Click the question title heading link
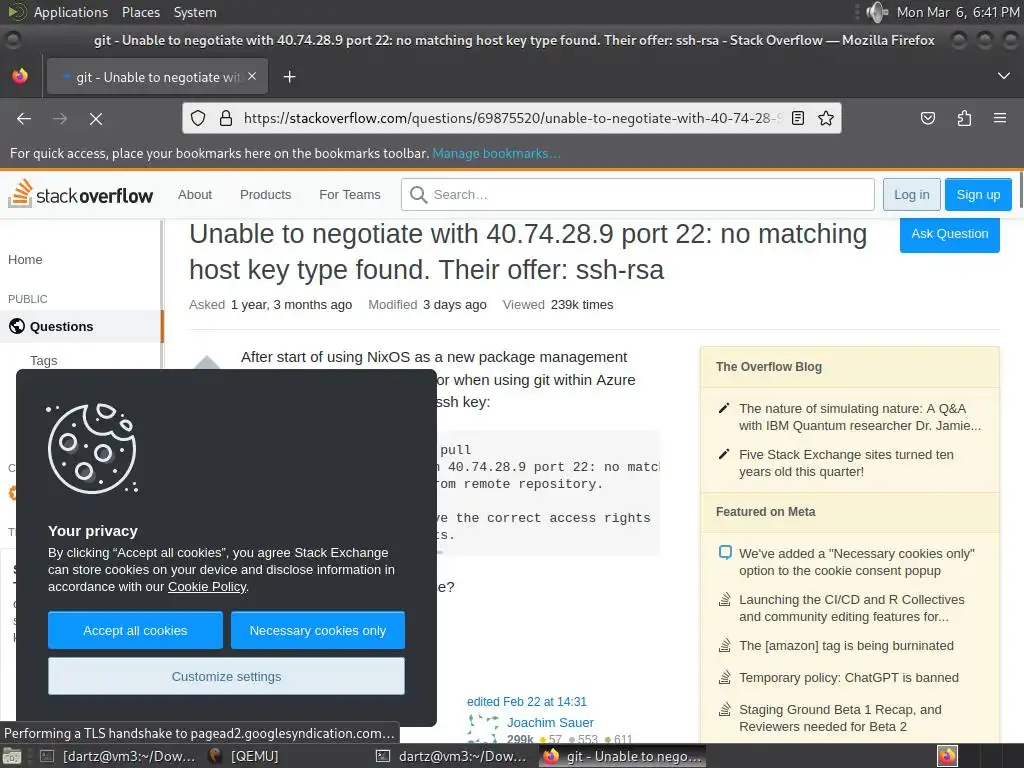The image size is (1024, 768). 528,251
